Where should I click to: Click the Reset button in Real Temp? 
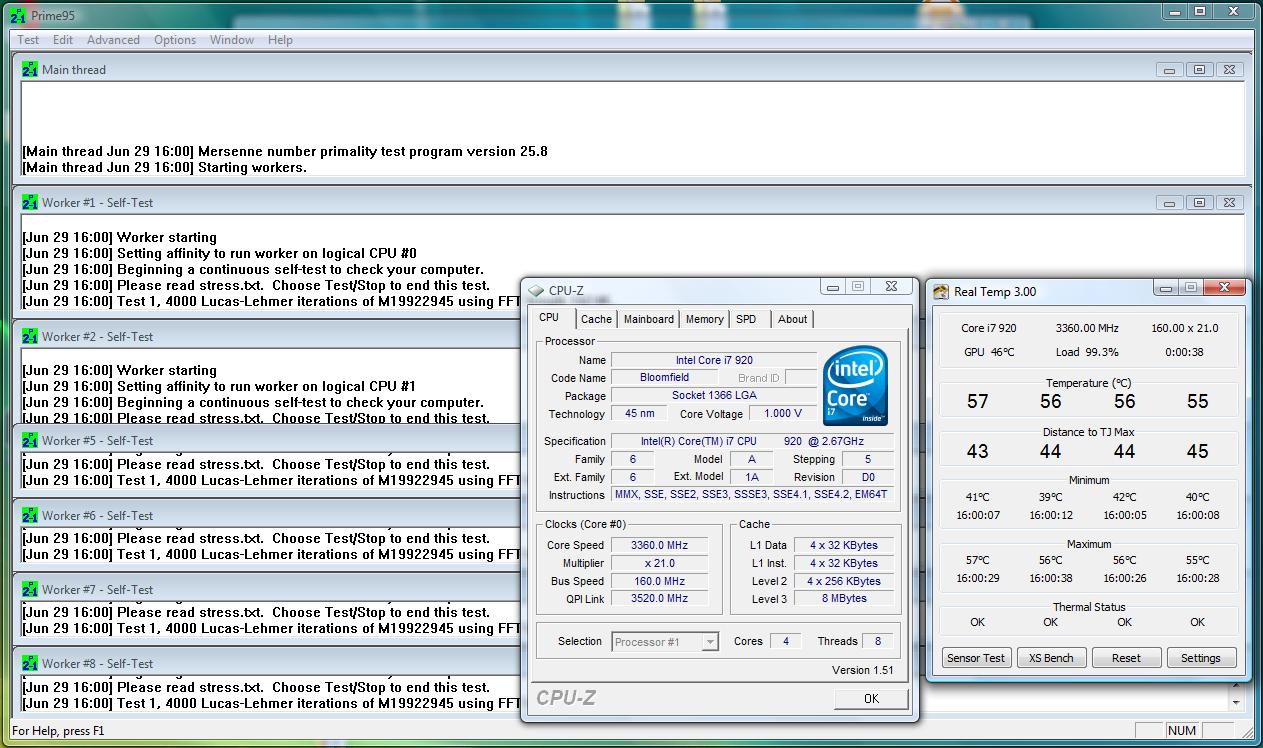[x=1126, y=658]
